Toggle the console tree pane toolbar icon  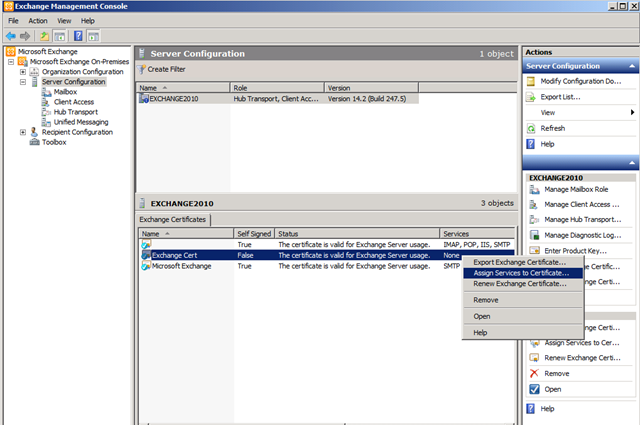[60, 36]
